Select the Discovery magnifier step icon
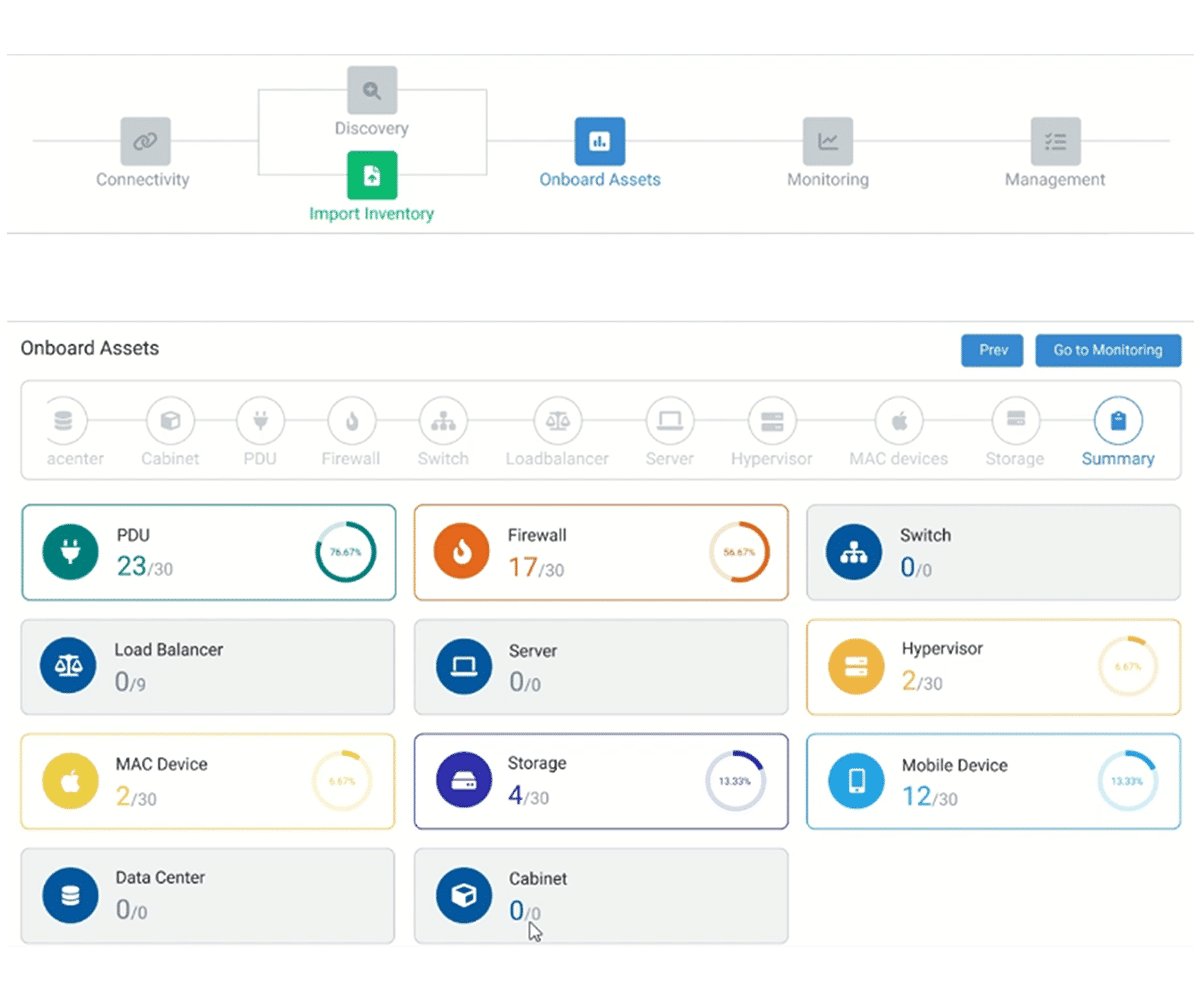This screenshot has height=1000, width=1200. click(372, 91)
